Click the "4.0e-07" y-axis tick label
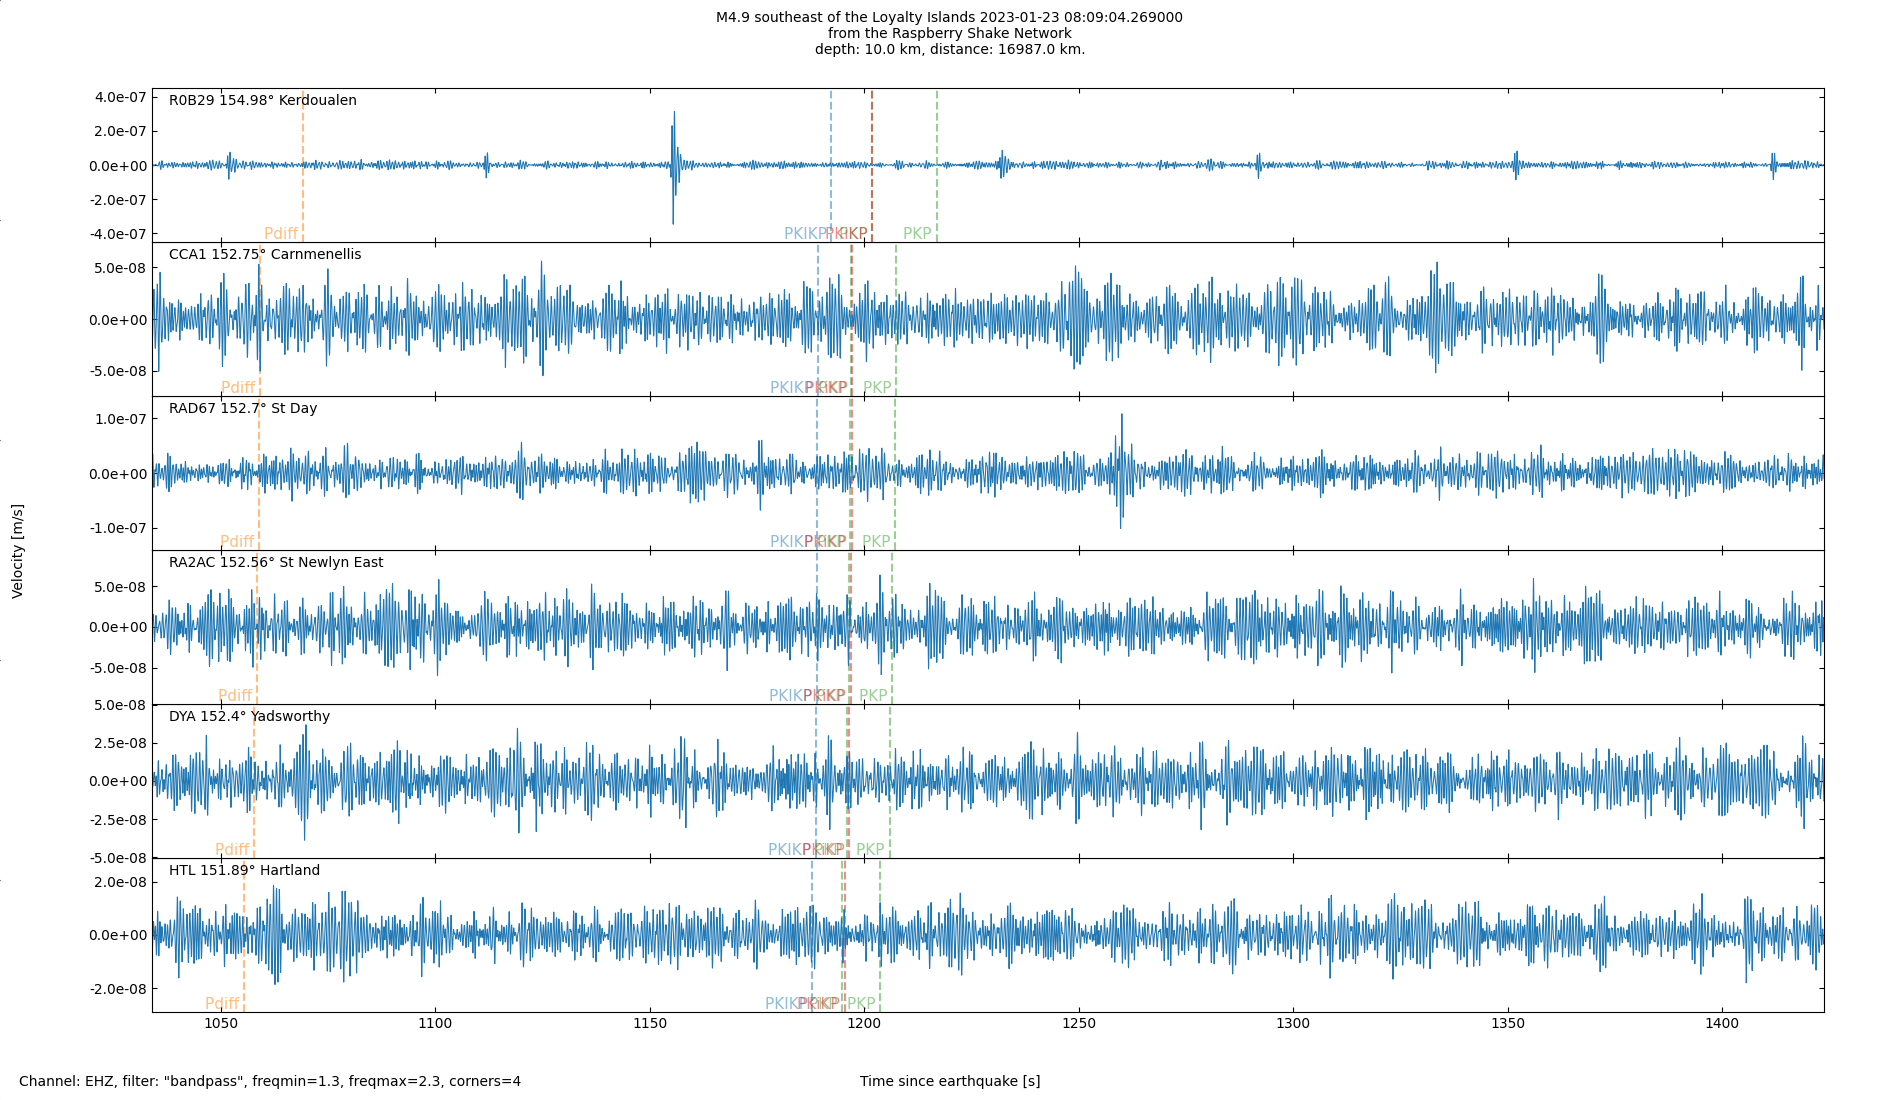1900x1100 pixels. click(x=120, y=97)
